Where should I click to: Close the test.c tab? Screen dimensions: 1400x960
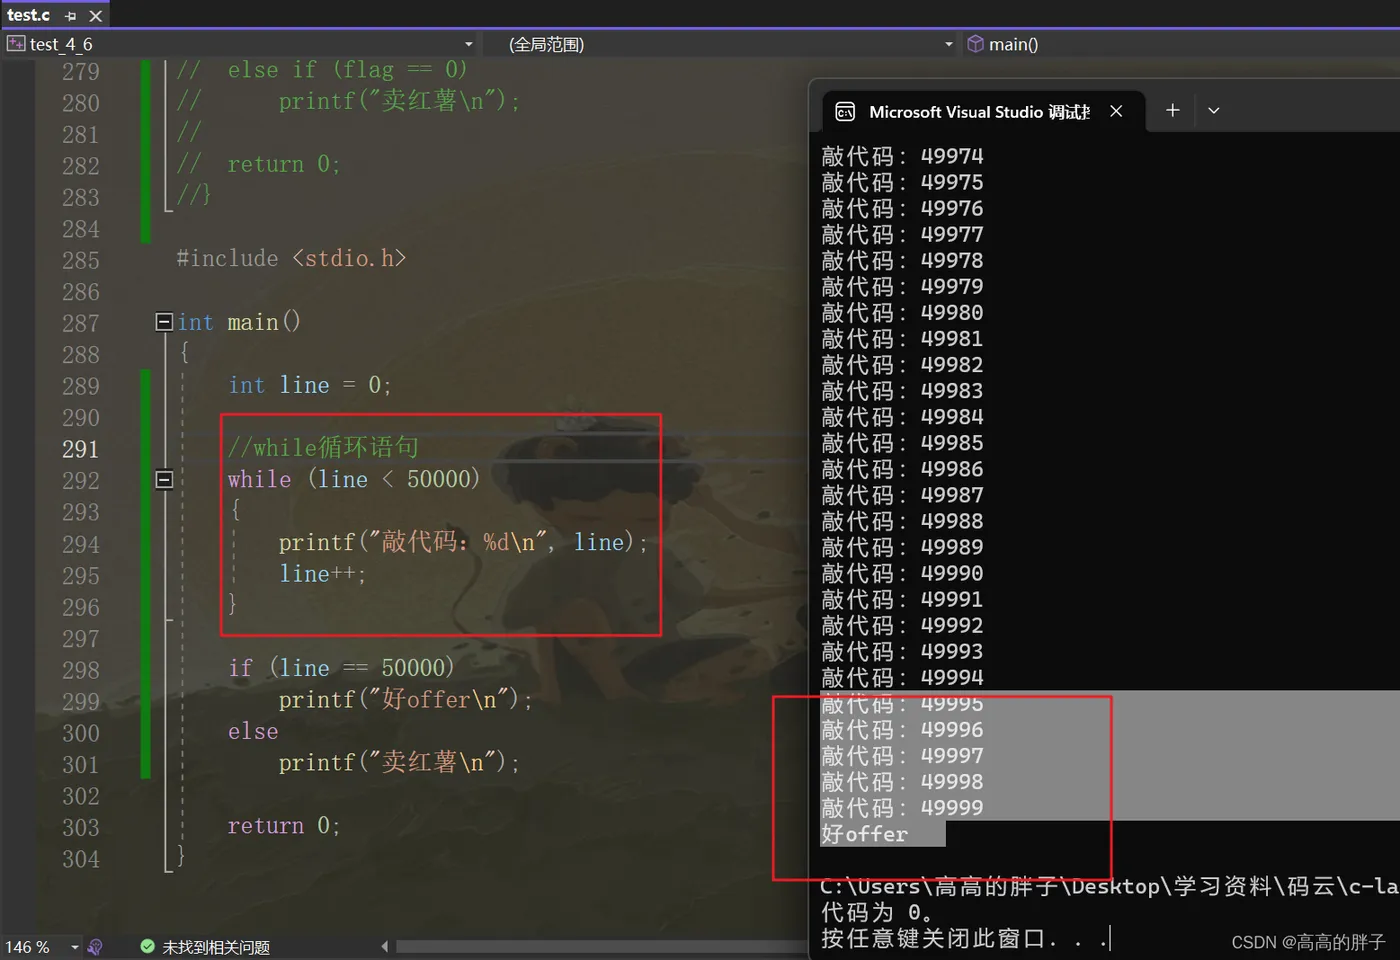point(96,16)
